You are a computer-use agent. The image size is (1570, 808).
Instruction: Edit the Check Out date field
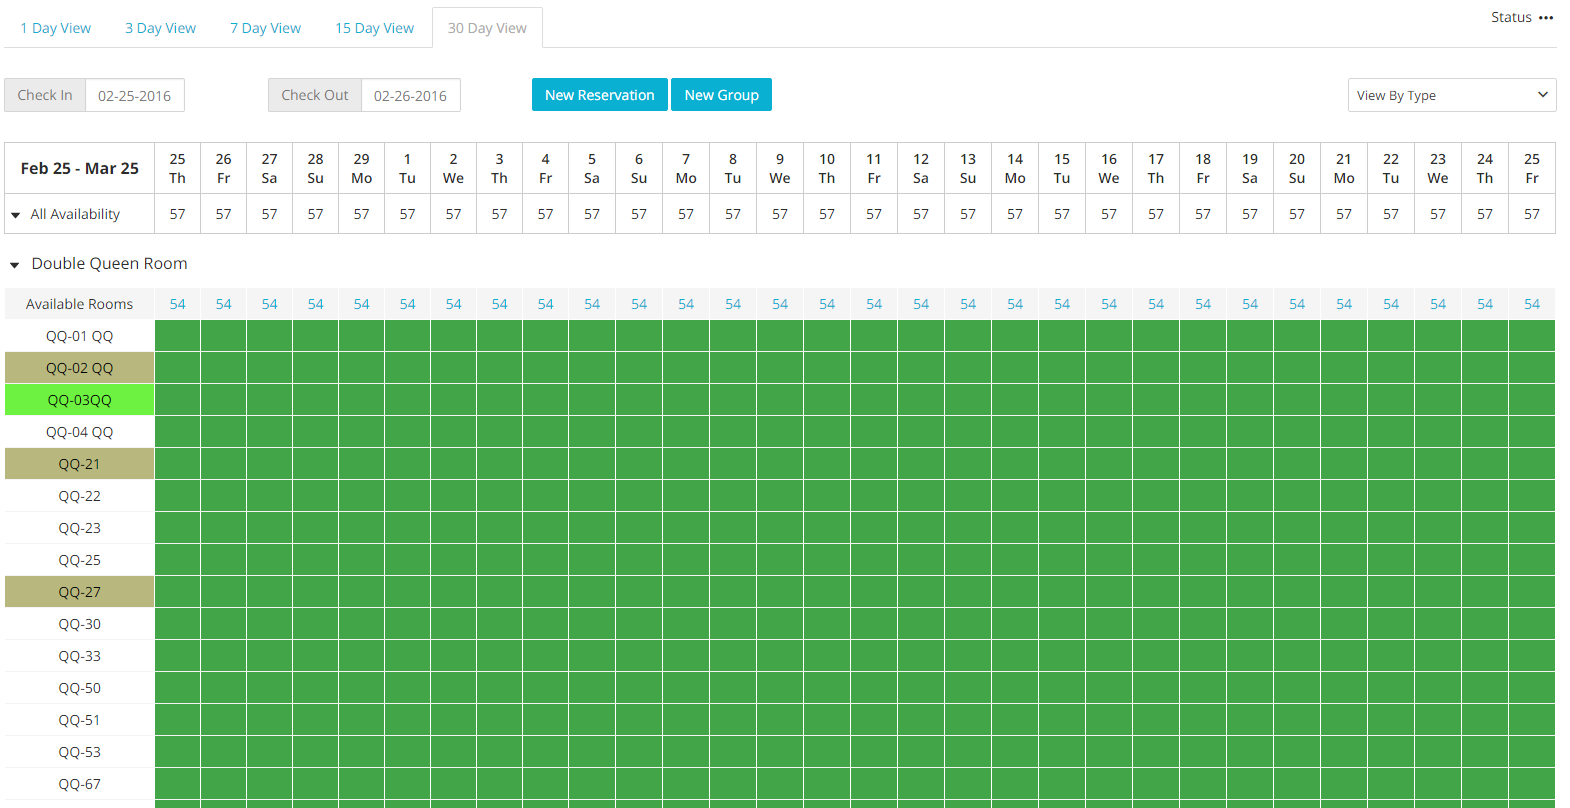click(x=411, y=96)
